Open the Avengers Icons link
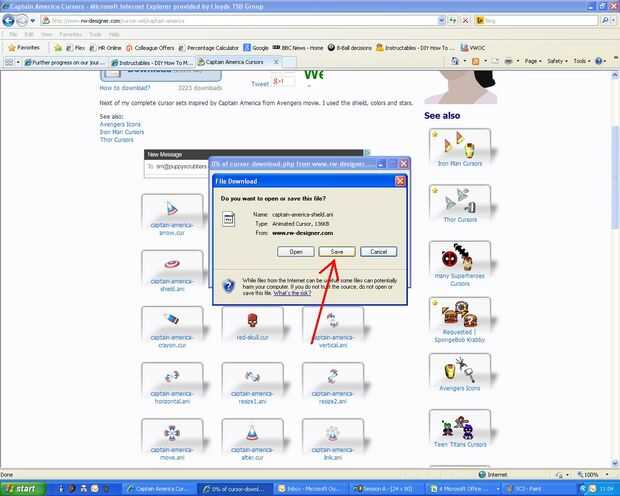Viewport: 620px width, 496px height. pyautogui.click(x=120, y=124)
